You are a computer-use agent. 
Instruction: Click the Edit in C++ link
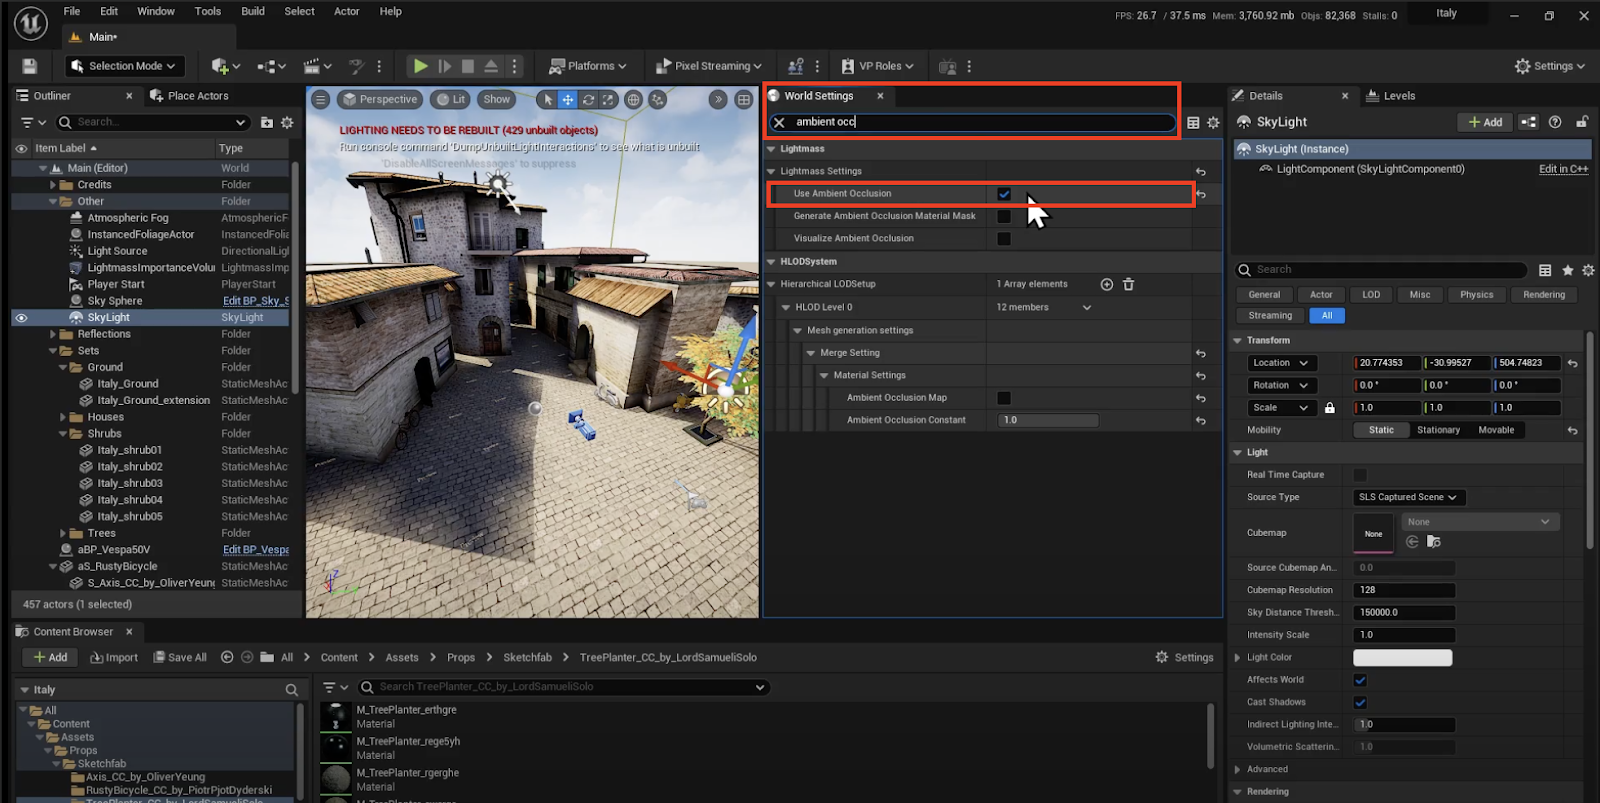1563,169
